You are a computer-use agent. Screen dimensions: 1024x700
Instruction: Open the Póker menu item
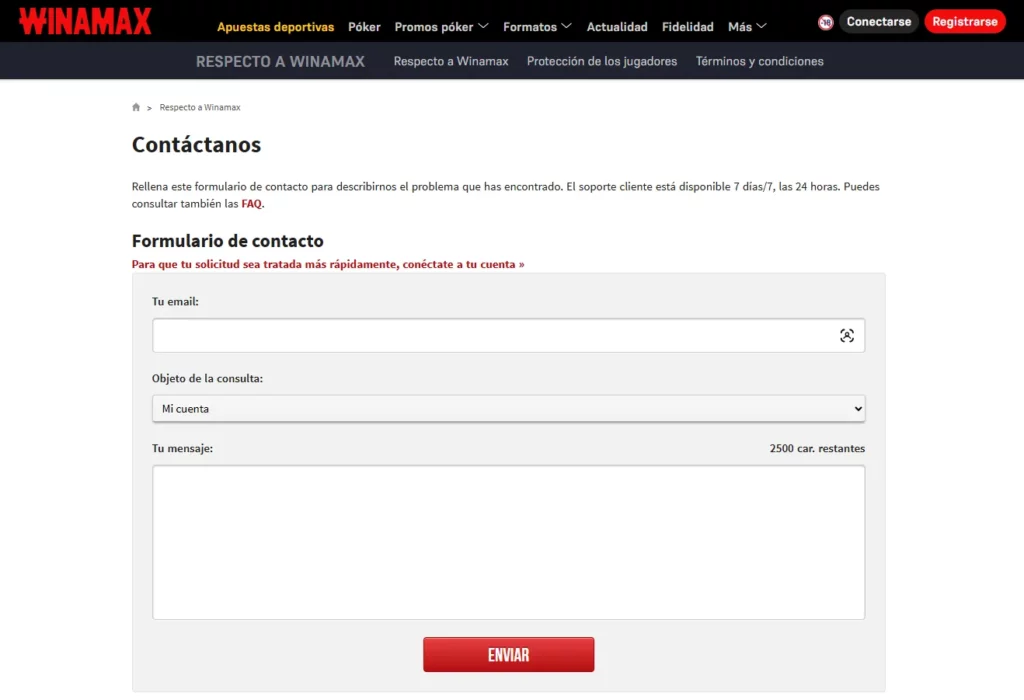(364, 27)
